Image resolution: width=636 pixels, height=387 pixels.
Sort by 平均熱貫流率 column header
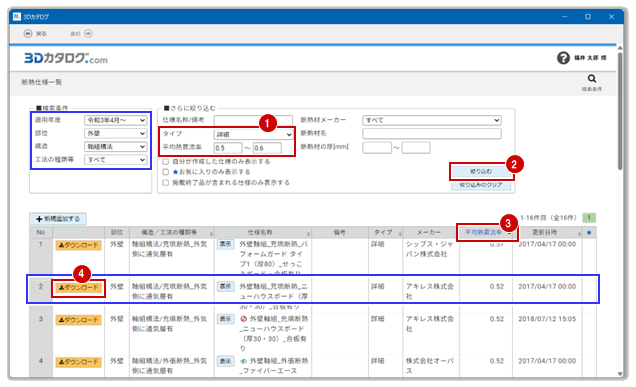(486, 232)
